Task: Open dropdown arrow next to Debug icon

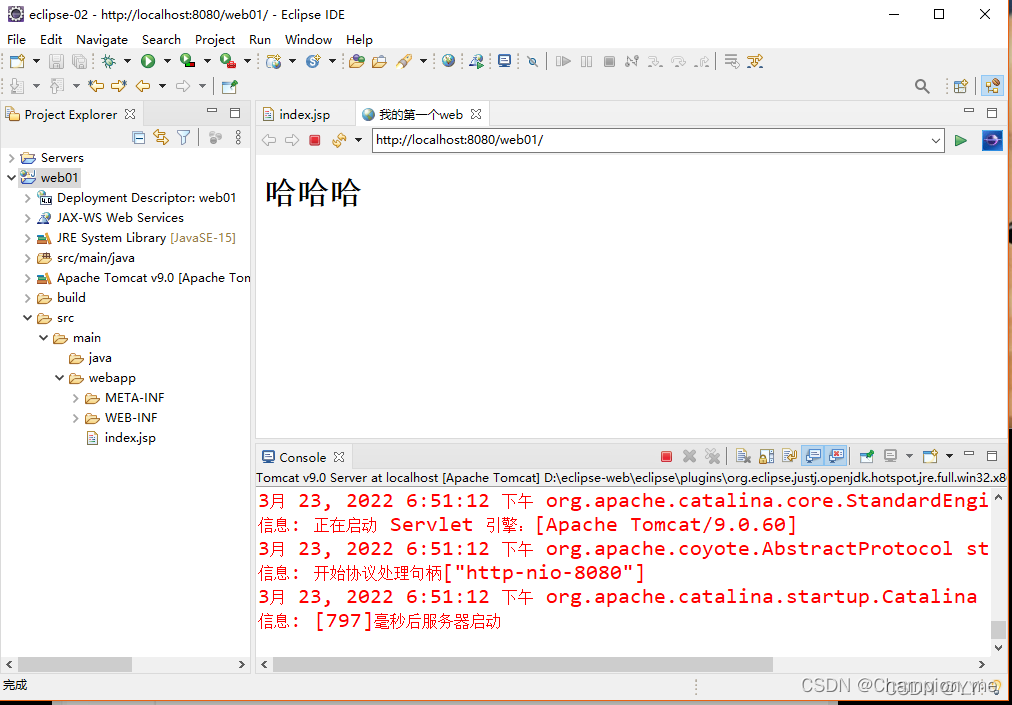Action: [x=127, y=61]
